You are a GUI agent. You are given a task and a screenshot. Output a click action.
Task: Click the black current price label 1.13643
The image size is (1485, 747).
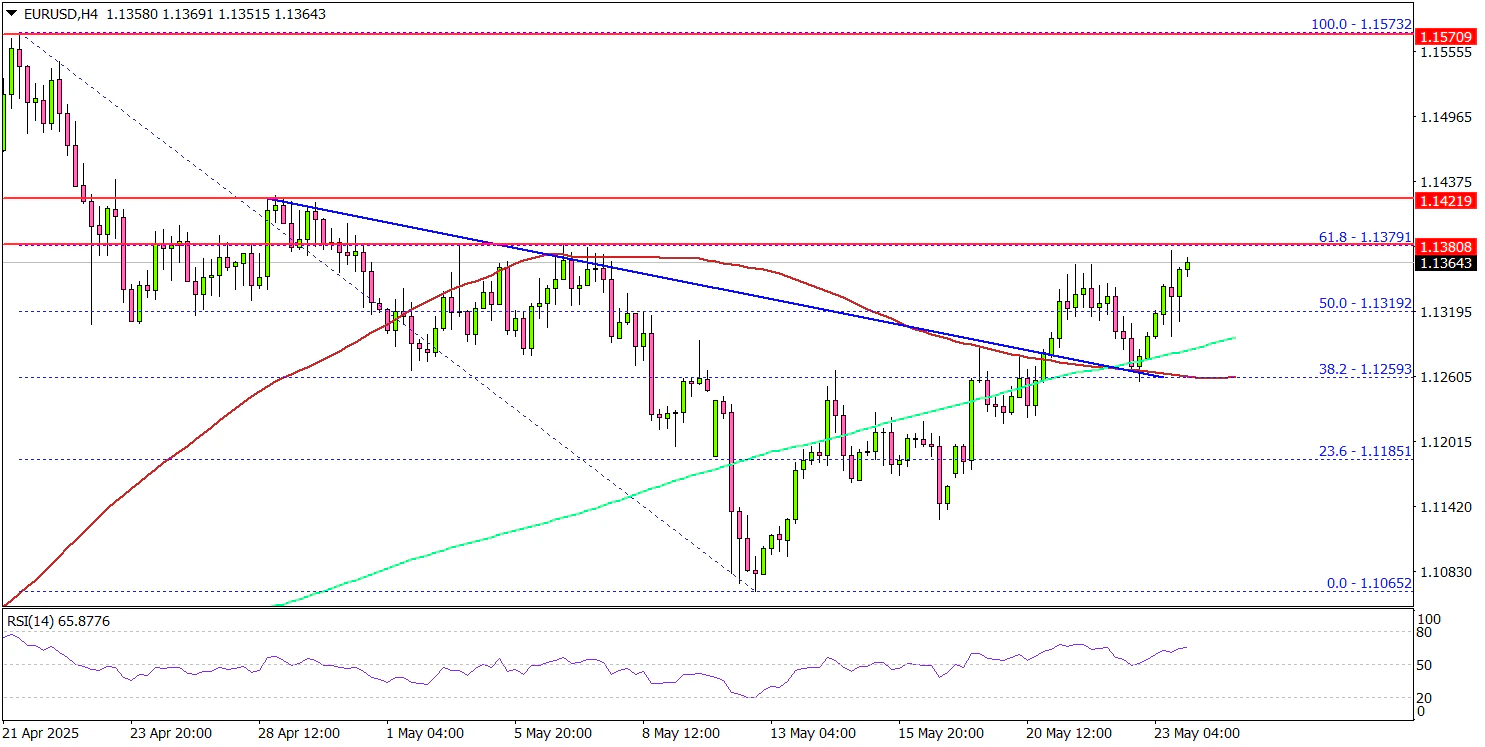(x=1448, y=263)
